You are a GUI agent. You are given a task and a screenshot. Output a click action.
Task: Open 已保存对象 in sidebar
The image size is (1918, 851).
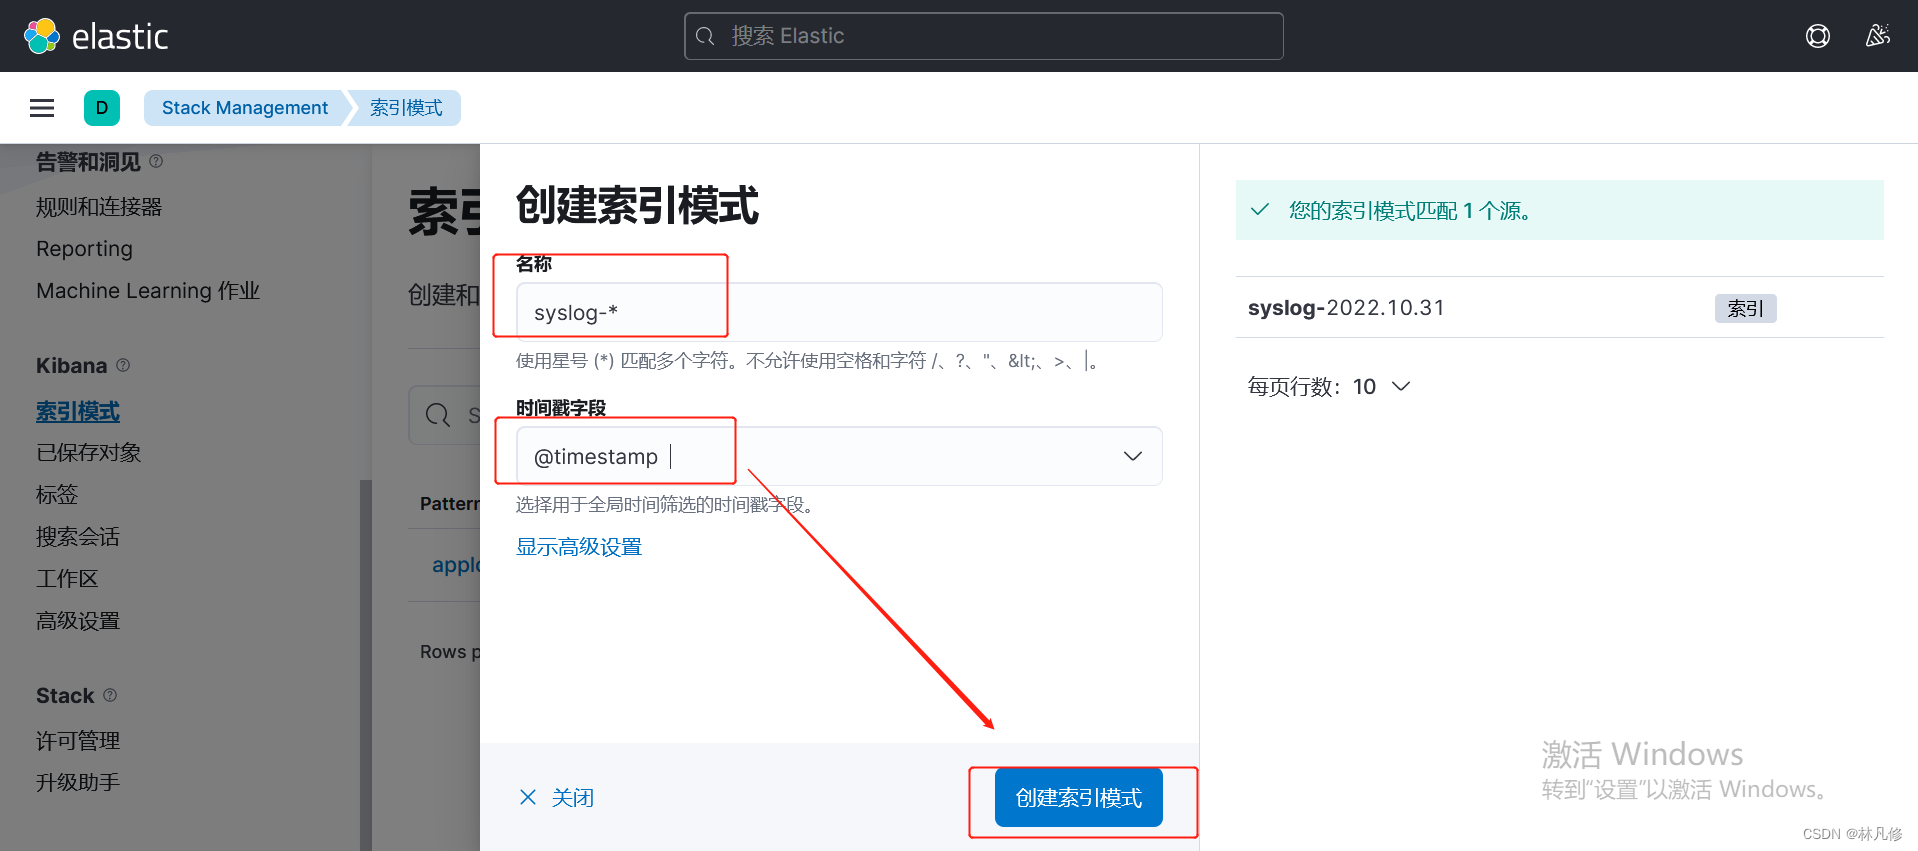89,453
